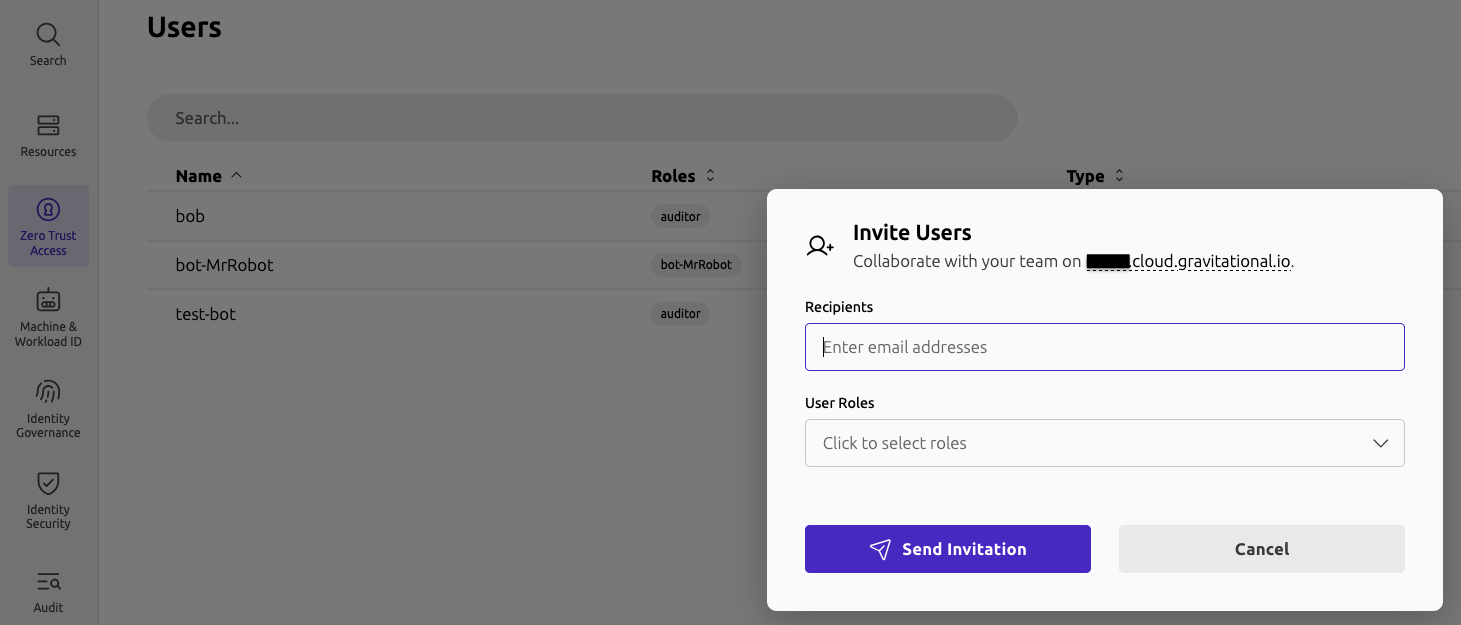Viewport: 1461px width, 625px height.
Task: Select bot-MrRobot from the user list
Action: point(222,265)
